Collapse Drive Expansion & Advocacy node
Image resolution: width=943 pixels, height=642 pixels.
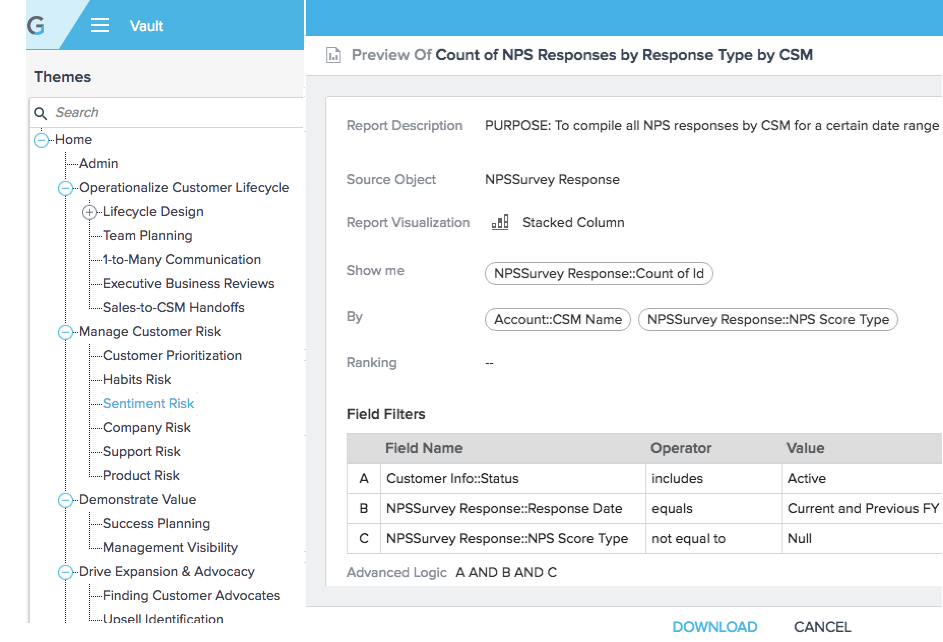coord(66,572)
